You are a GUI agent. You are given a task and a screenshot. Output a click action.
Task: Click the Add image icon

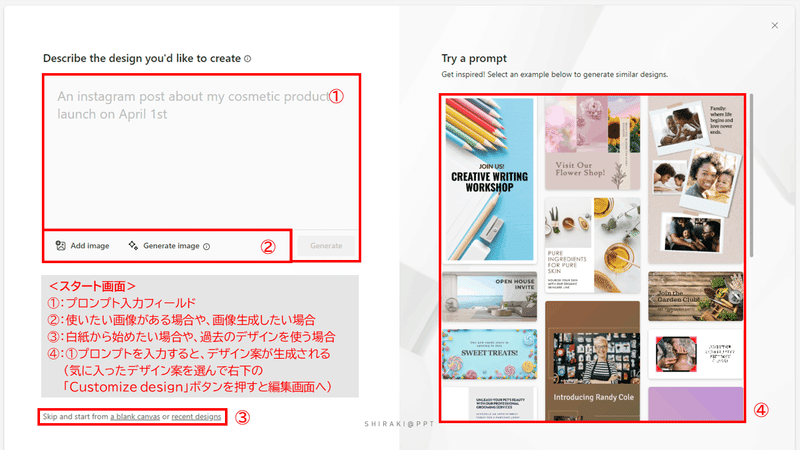click(x=61, y=245)
